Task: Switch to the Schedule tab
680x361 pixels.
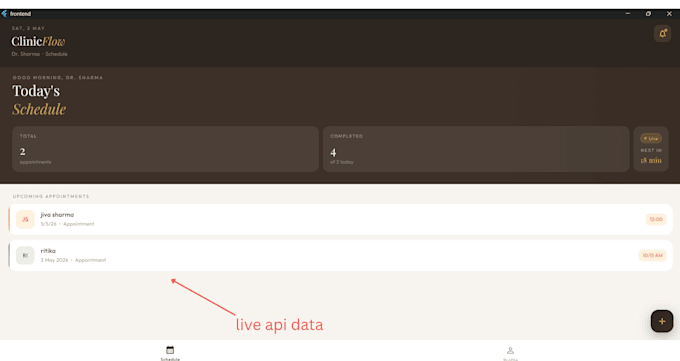Action: pyautogui.click(x=170, y=353)
